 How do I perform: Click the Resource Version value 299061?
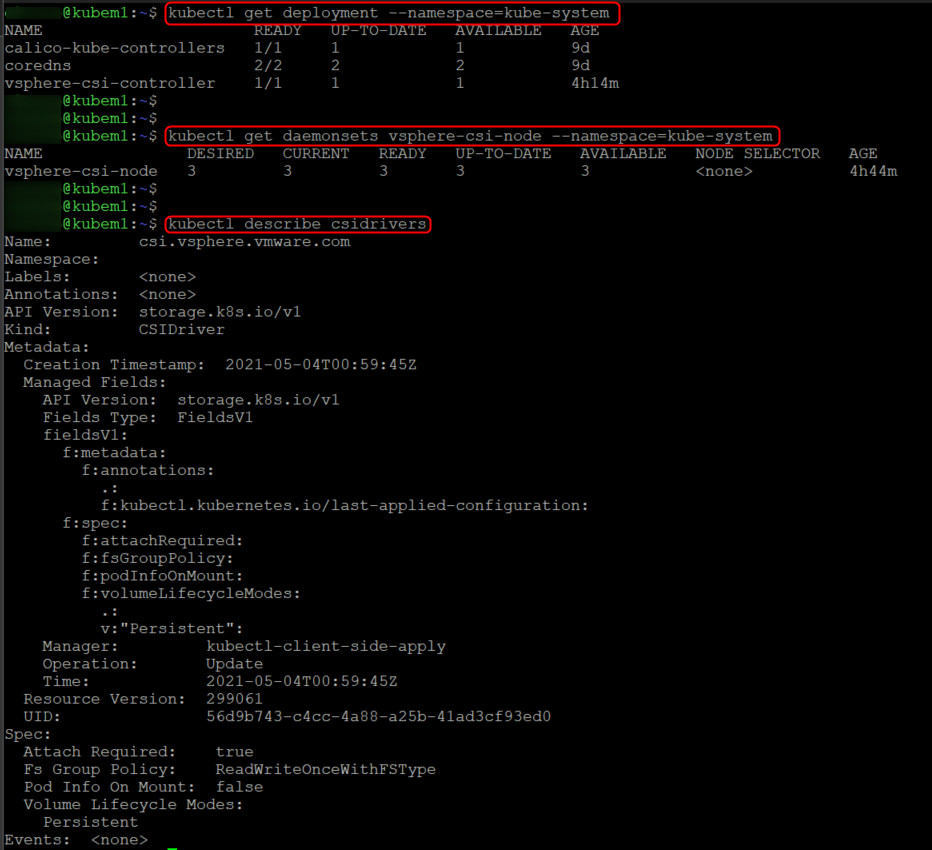(x=234, y=699)
